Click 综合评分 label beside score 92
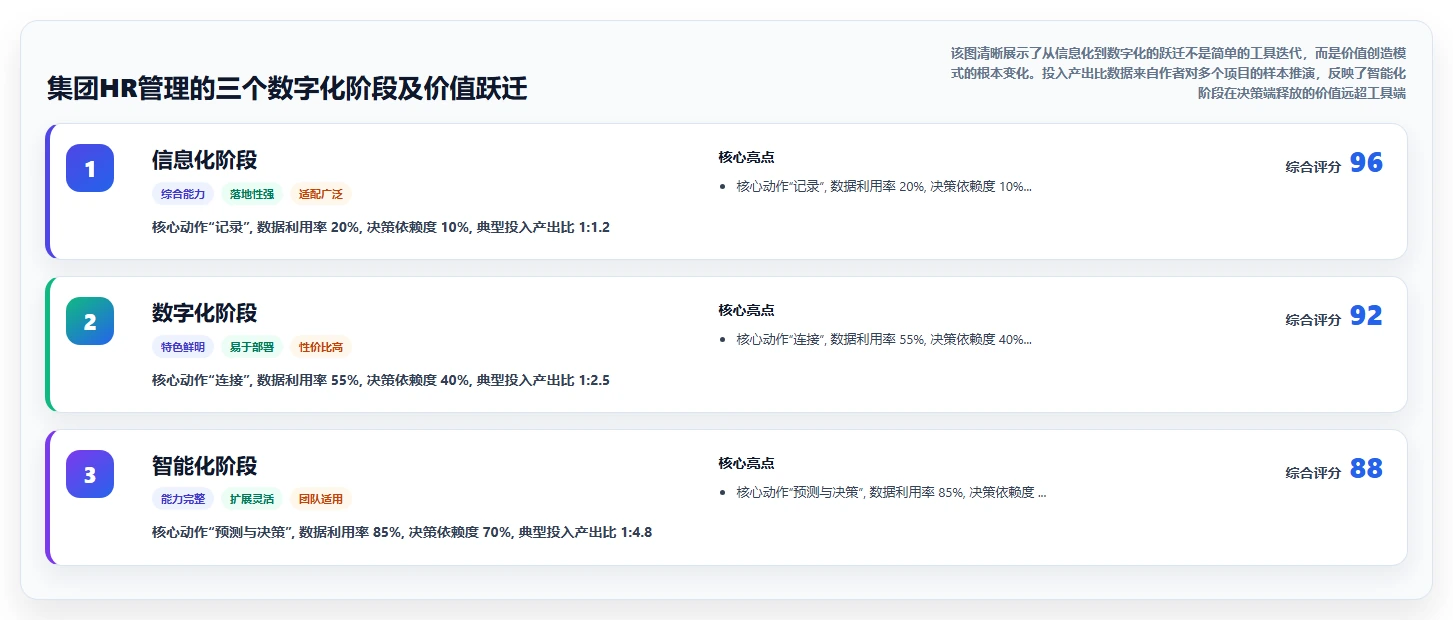The width and height of the screenshot is (1453, 620). click(1313, 320)
